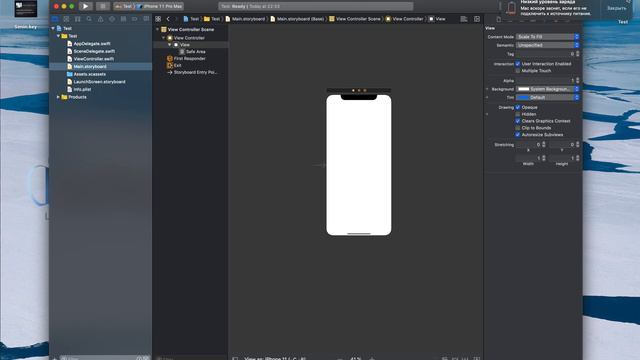Open the Breakpoint navigator icon

tap(135, 19)
